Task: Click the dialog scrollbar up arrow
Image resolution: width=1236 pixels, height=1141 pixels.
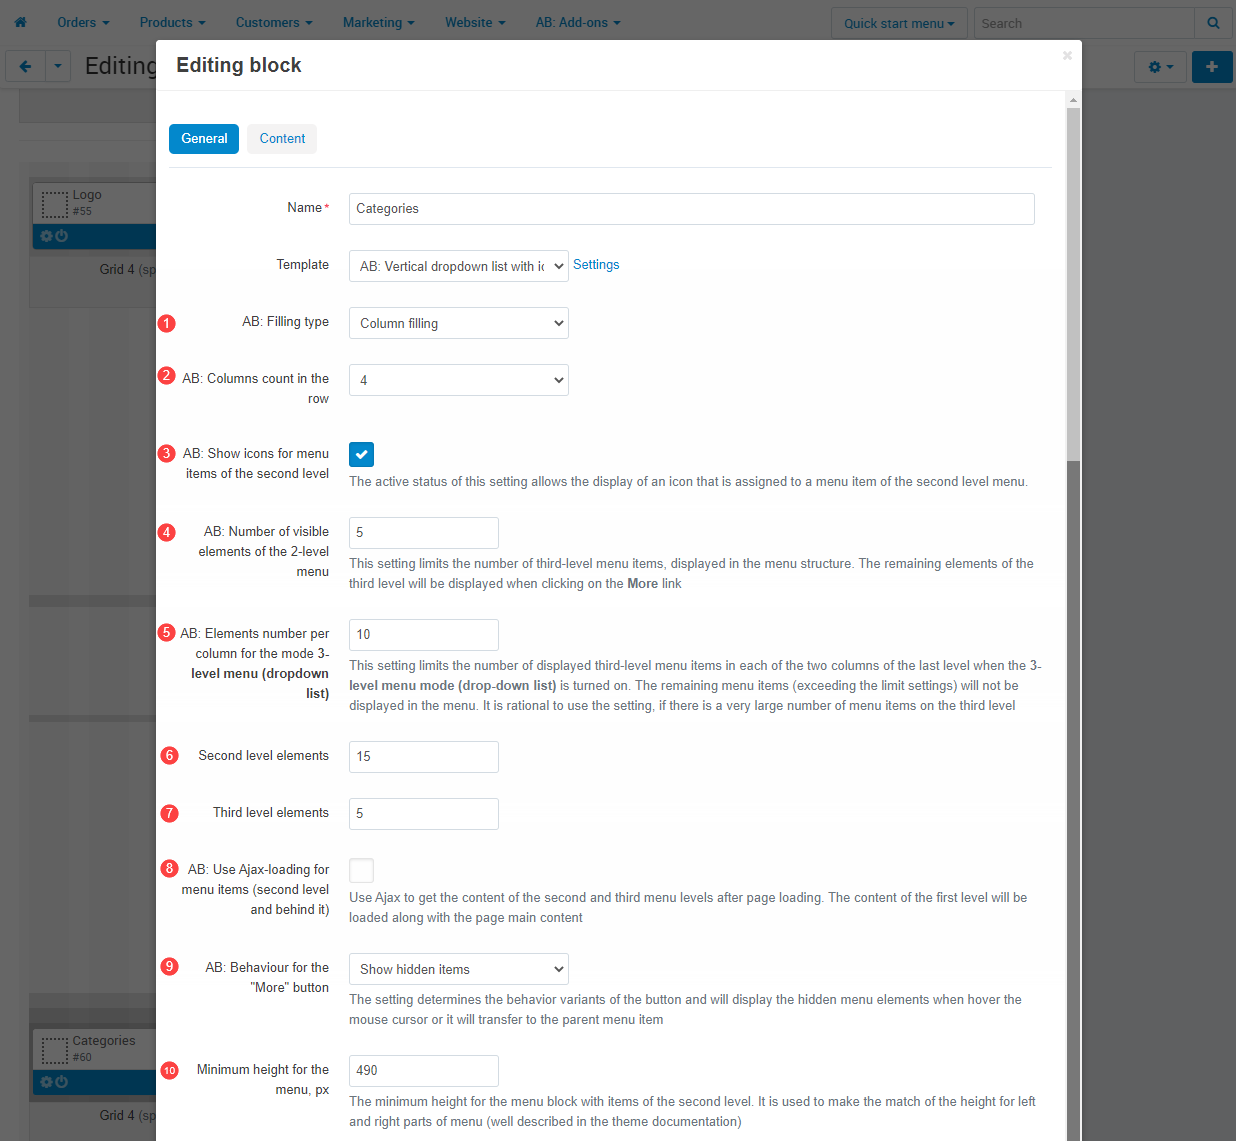Action: pos(1073,100)
